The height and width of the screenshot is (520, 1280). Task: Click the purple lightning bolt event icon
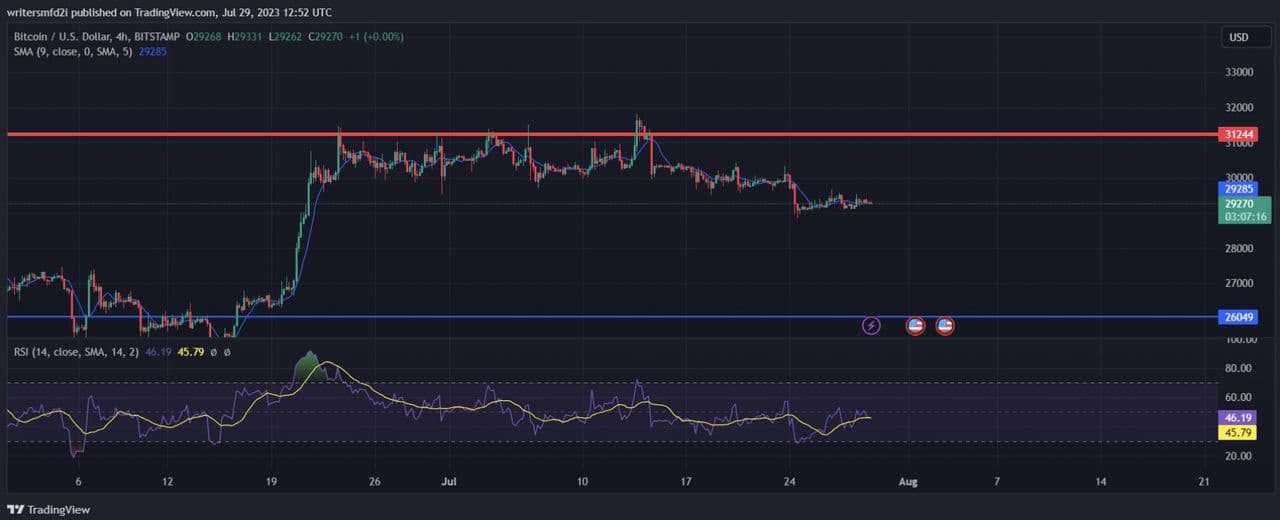pyautogui.click(x=871, y=325)
